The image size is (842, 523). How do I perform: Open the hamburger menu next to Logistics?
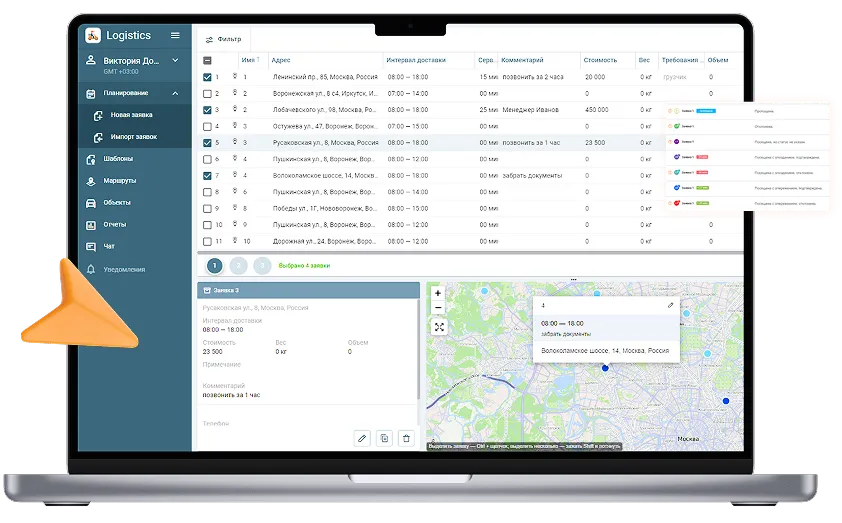click(175, 35)
